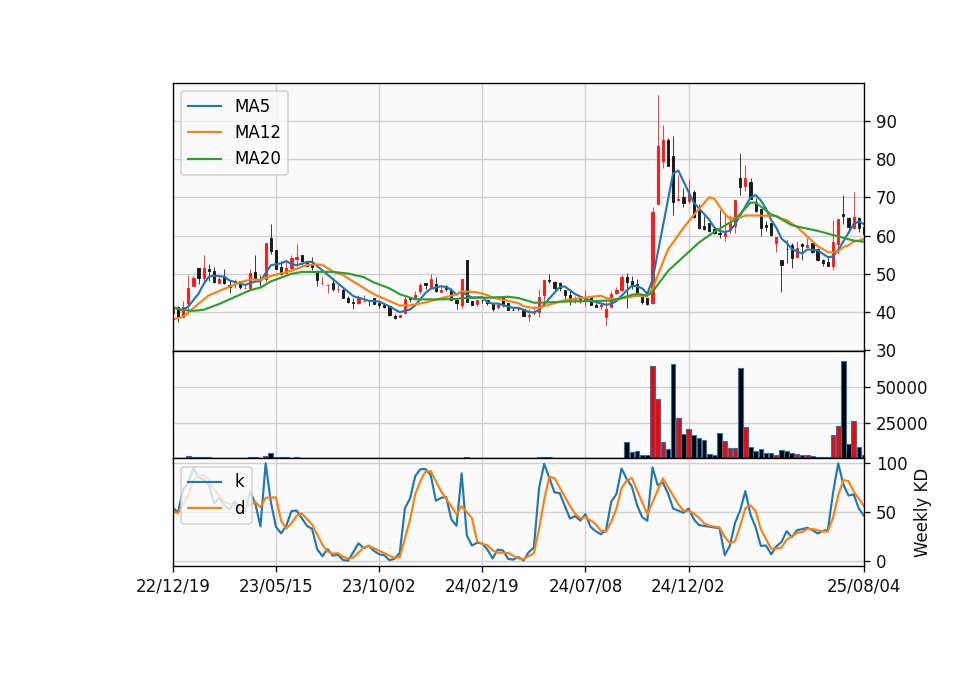This screenshot has width=960, height=690.
Task: Click the KD axis value 100
Action: 892,464
